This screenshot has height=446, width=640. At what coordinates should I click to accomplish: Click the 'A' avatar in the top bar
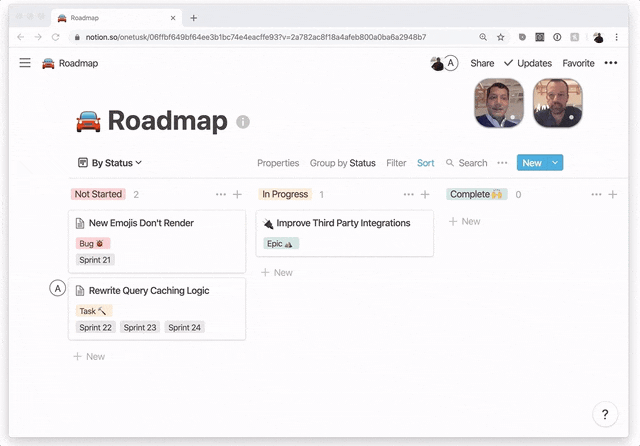coord(451,63)
